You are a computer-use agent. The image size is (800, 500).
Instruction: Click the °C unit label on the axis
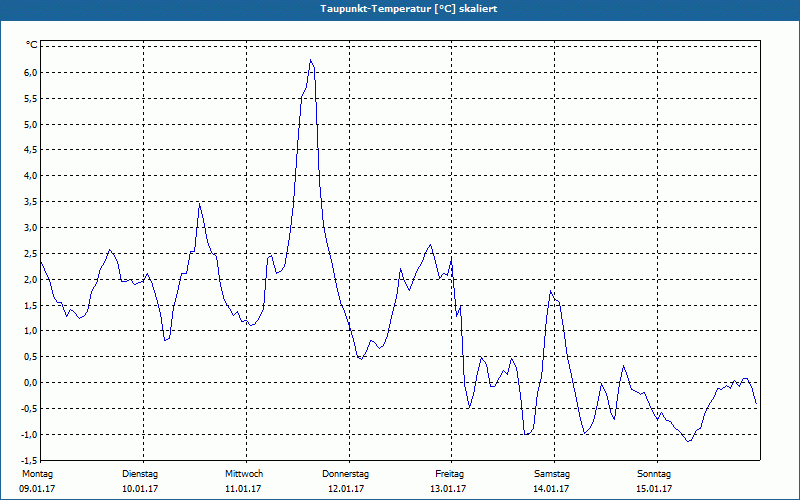[x=32, y=45]
